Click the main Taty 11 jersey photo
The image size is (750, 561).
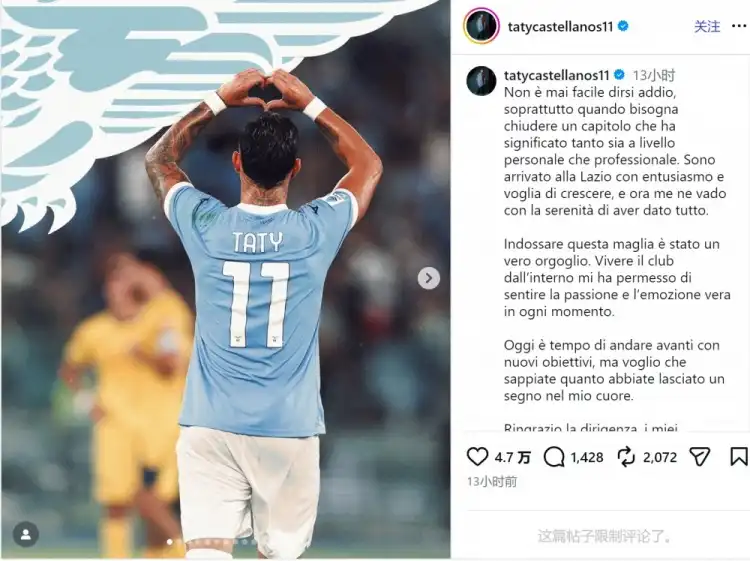tap(226, 279)
